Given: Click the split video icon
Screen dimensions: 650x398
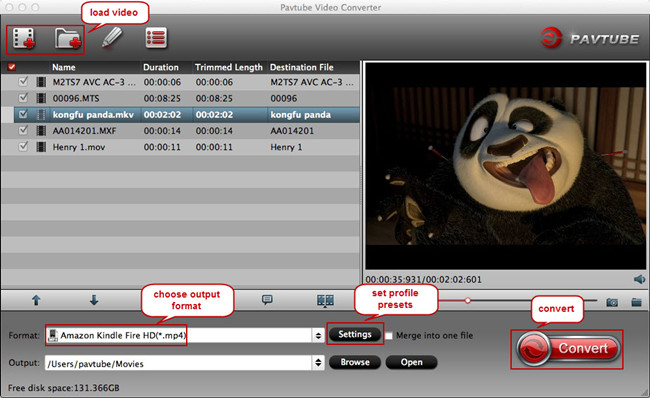Looking at the screenshot, I should (325, 300).
